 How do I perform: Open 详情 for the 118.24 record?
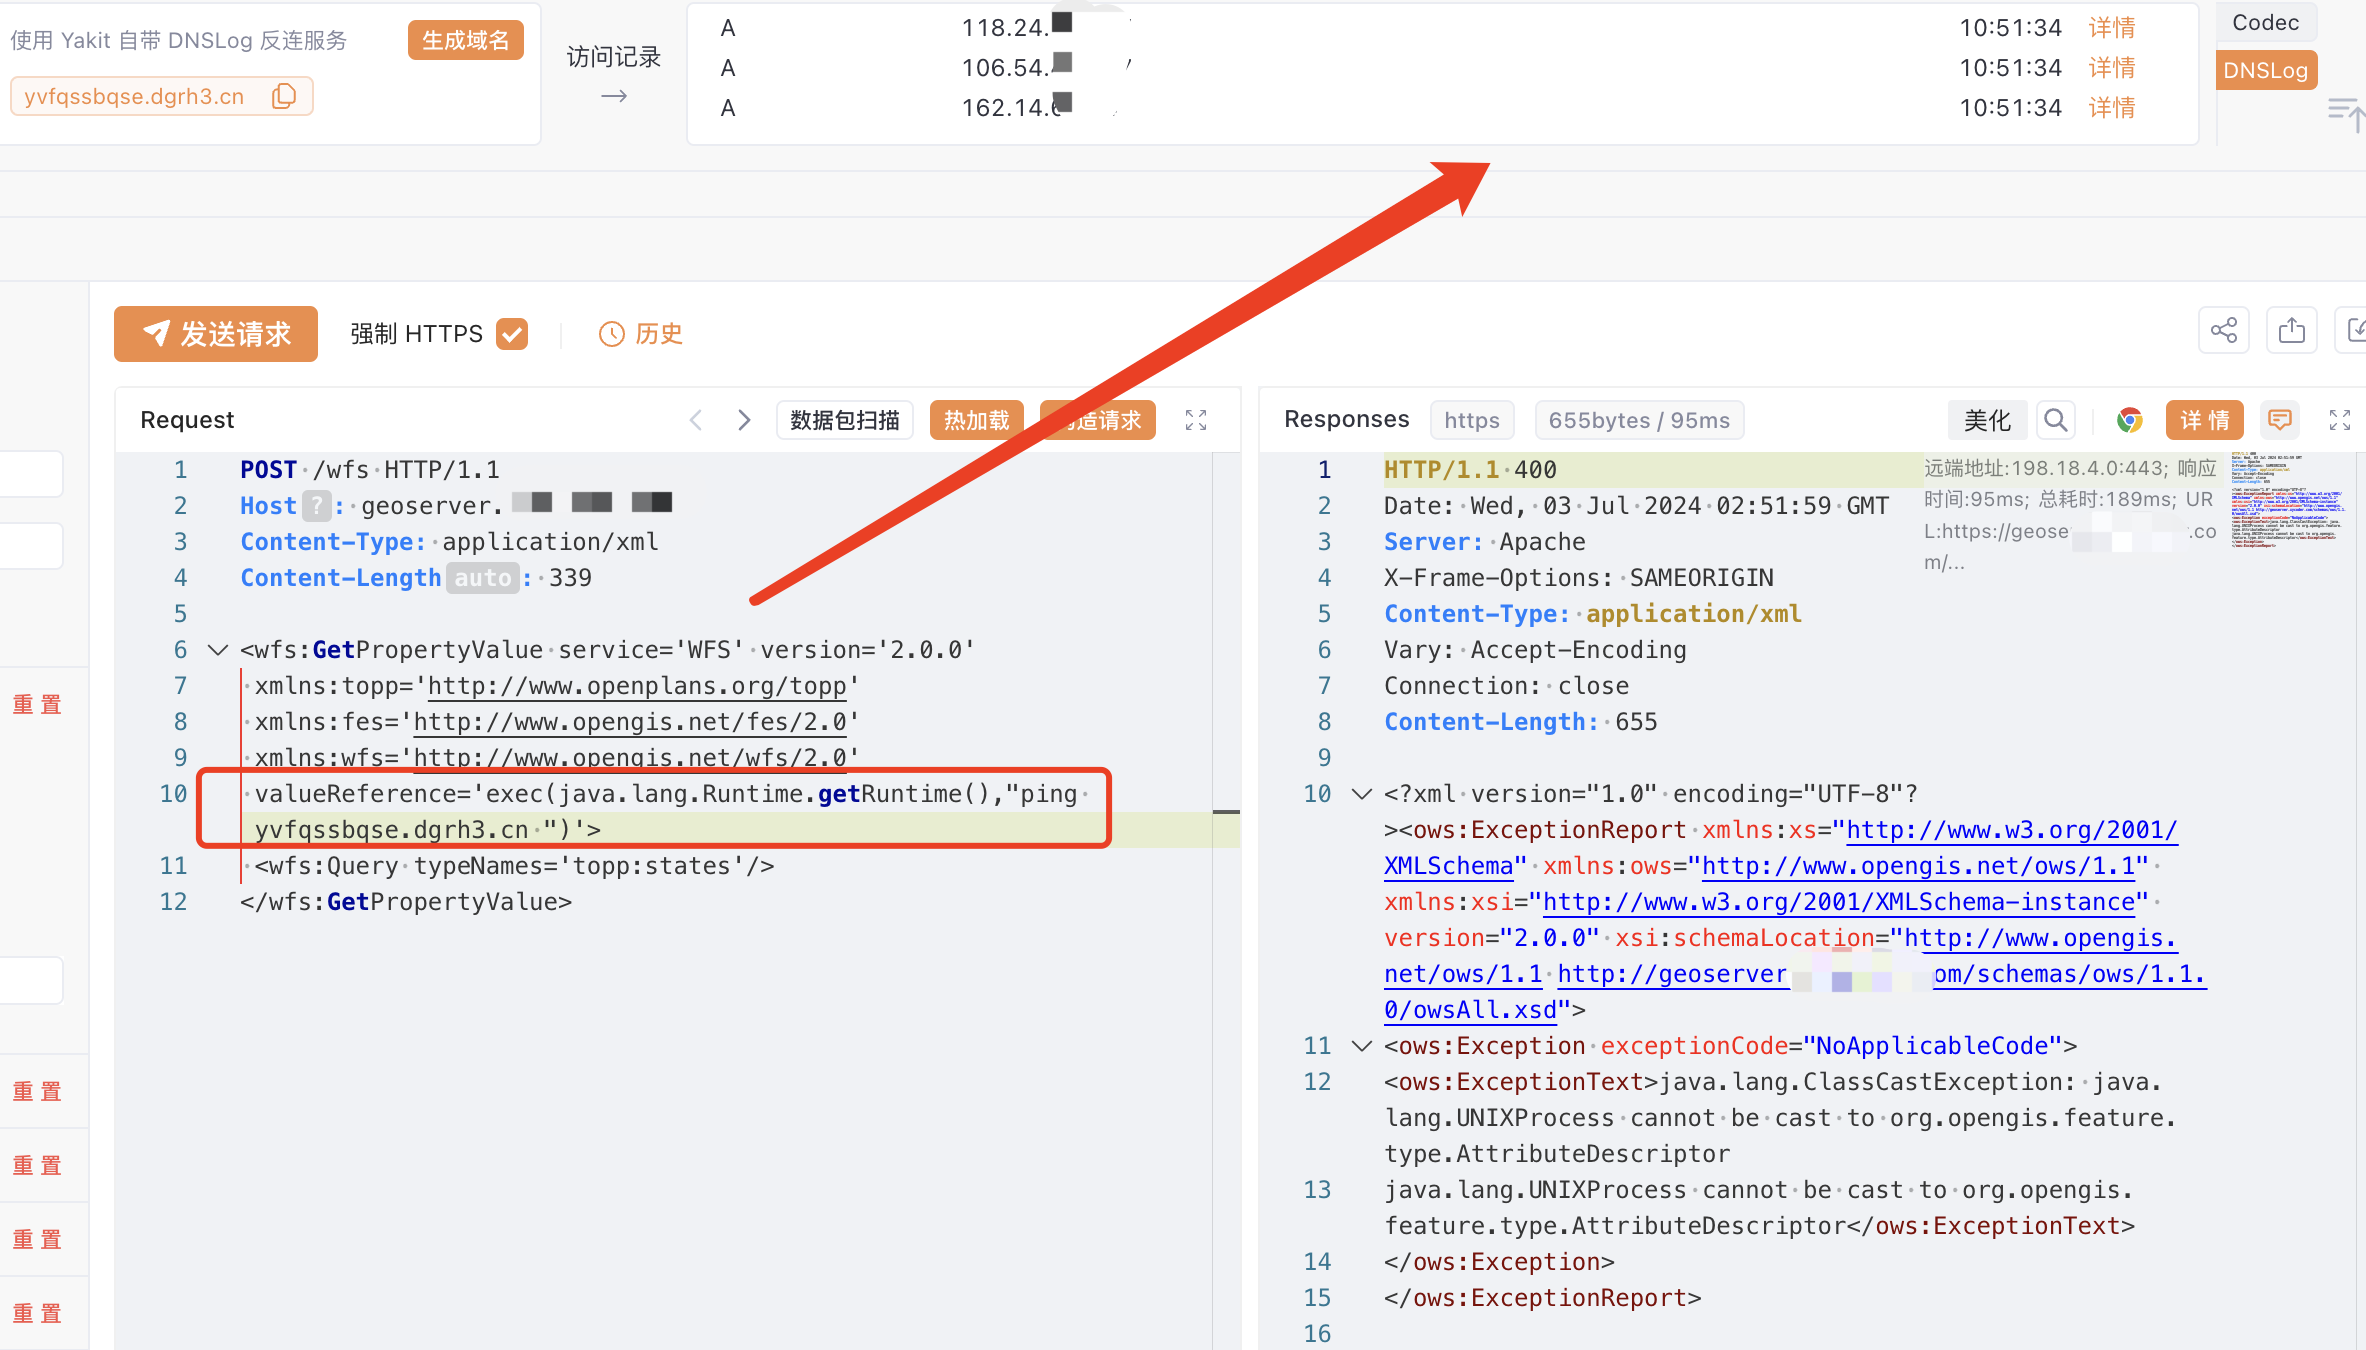click(2111, 28)
